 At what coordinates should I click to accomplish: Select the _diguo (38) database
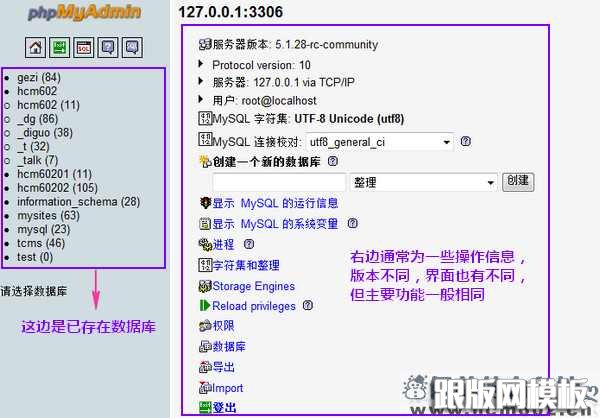[x=45, y=132]
